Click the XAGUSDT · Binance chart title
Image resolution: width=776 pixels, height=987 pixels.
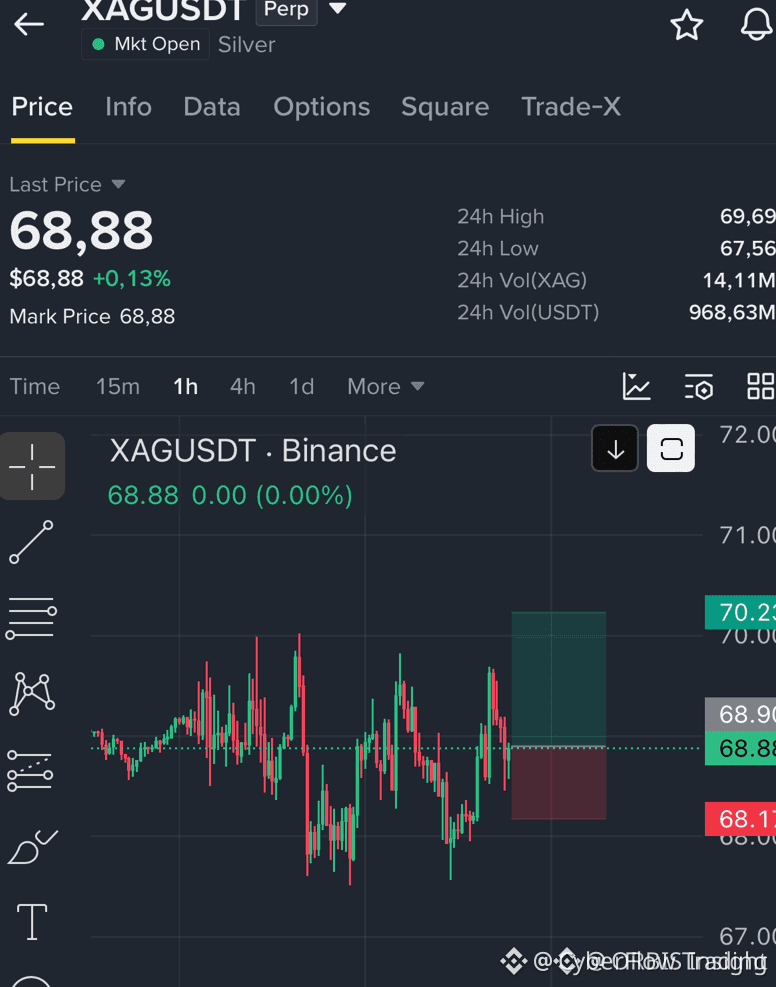point(253,451)
